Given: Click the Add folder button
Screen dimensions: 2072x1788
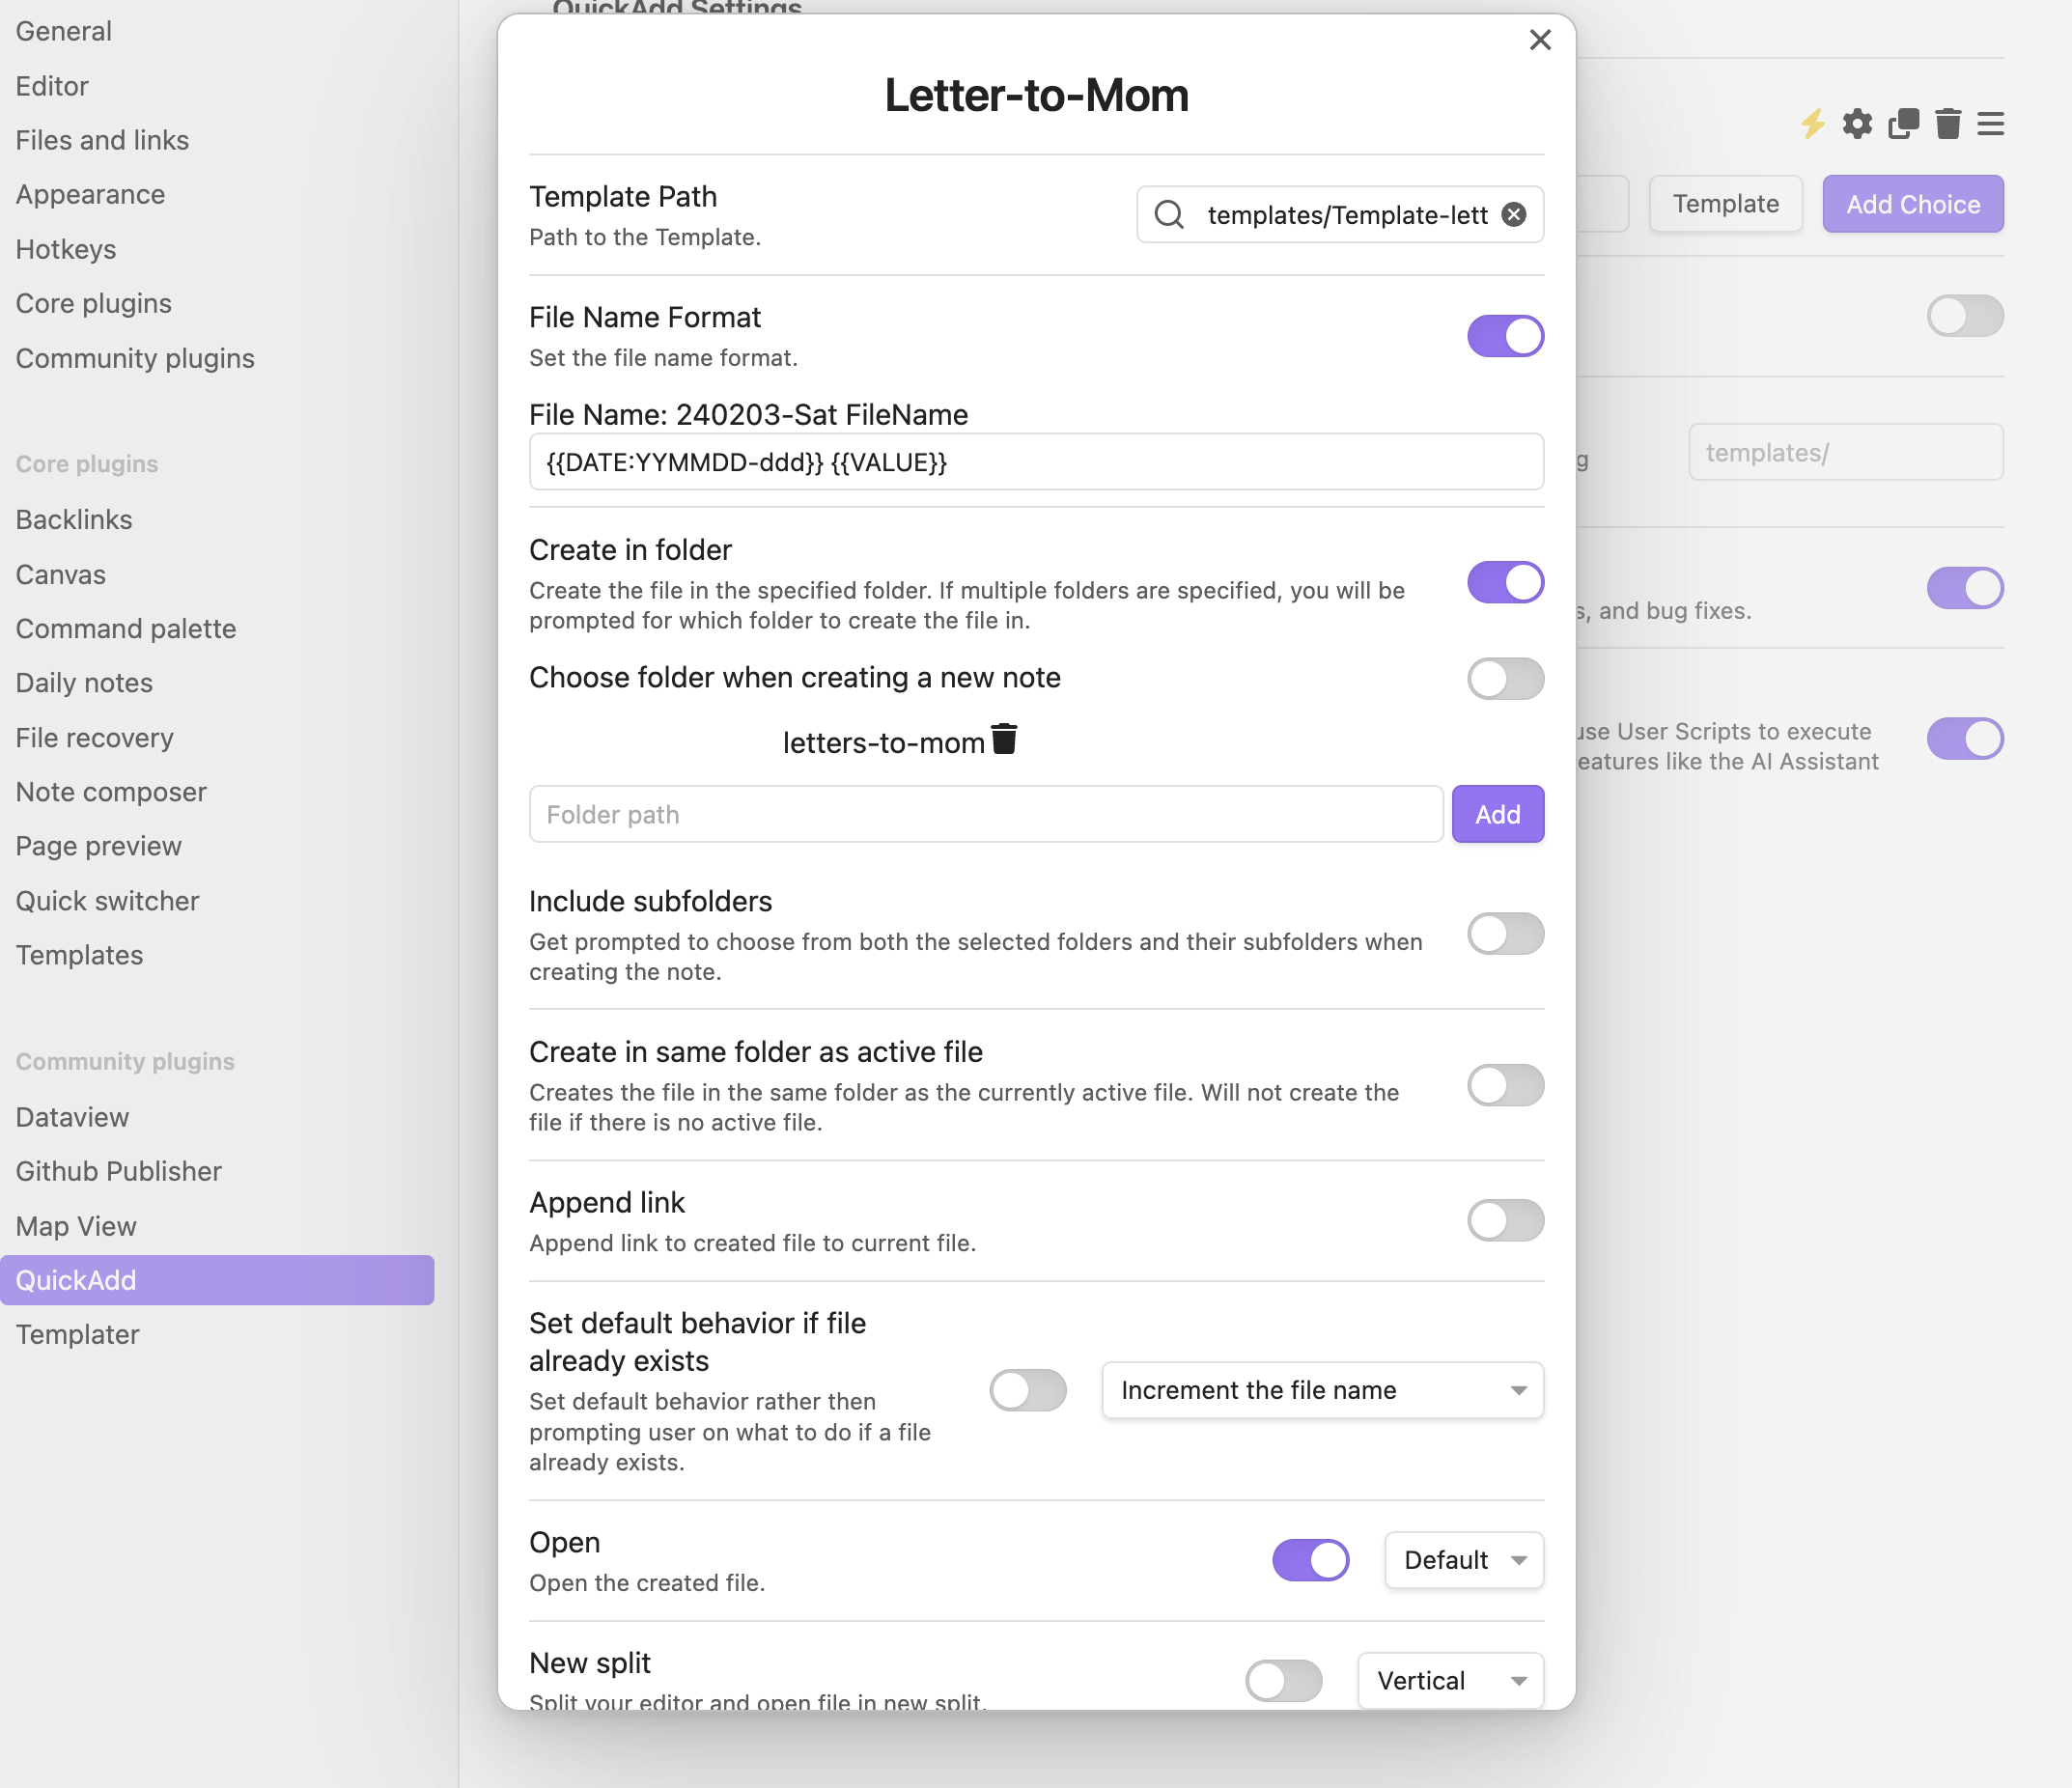Looking at the screenshot, I should (x=1497, y=814).
